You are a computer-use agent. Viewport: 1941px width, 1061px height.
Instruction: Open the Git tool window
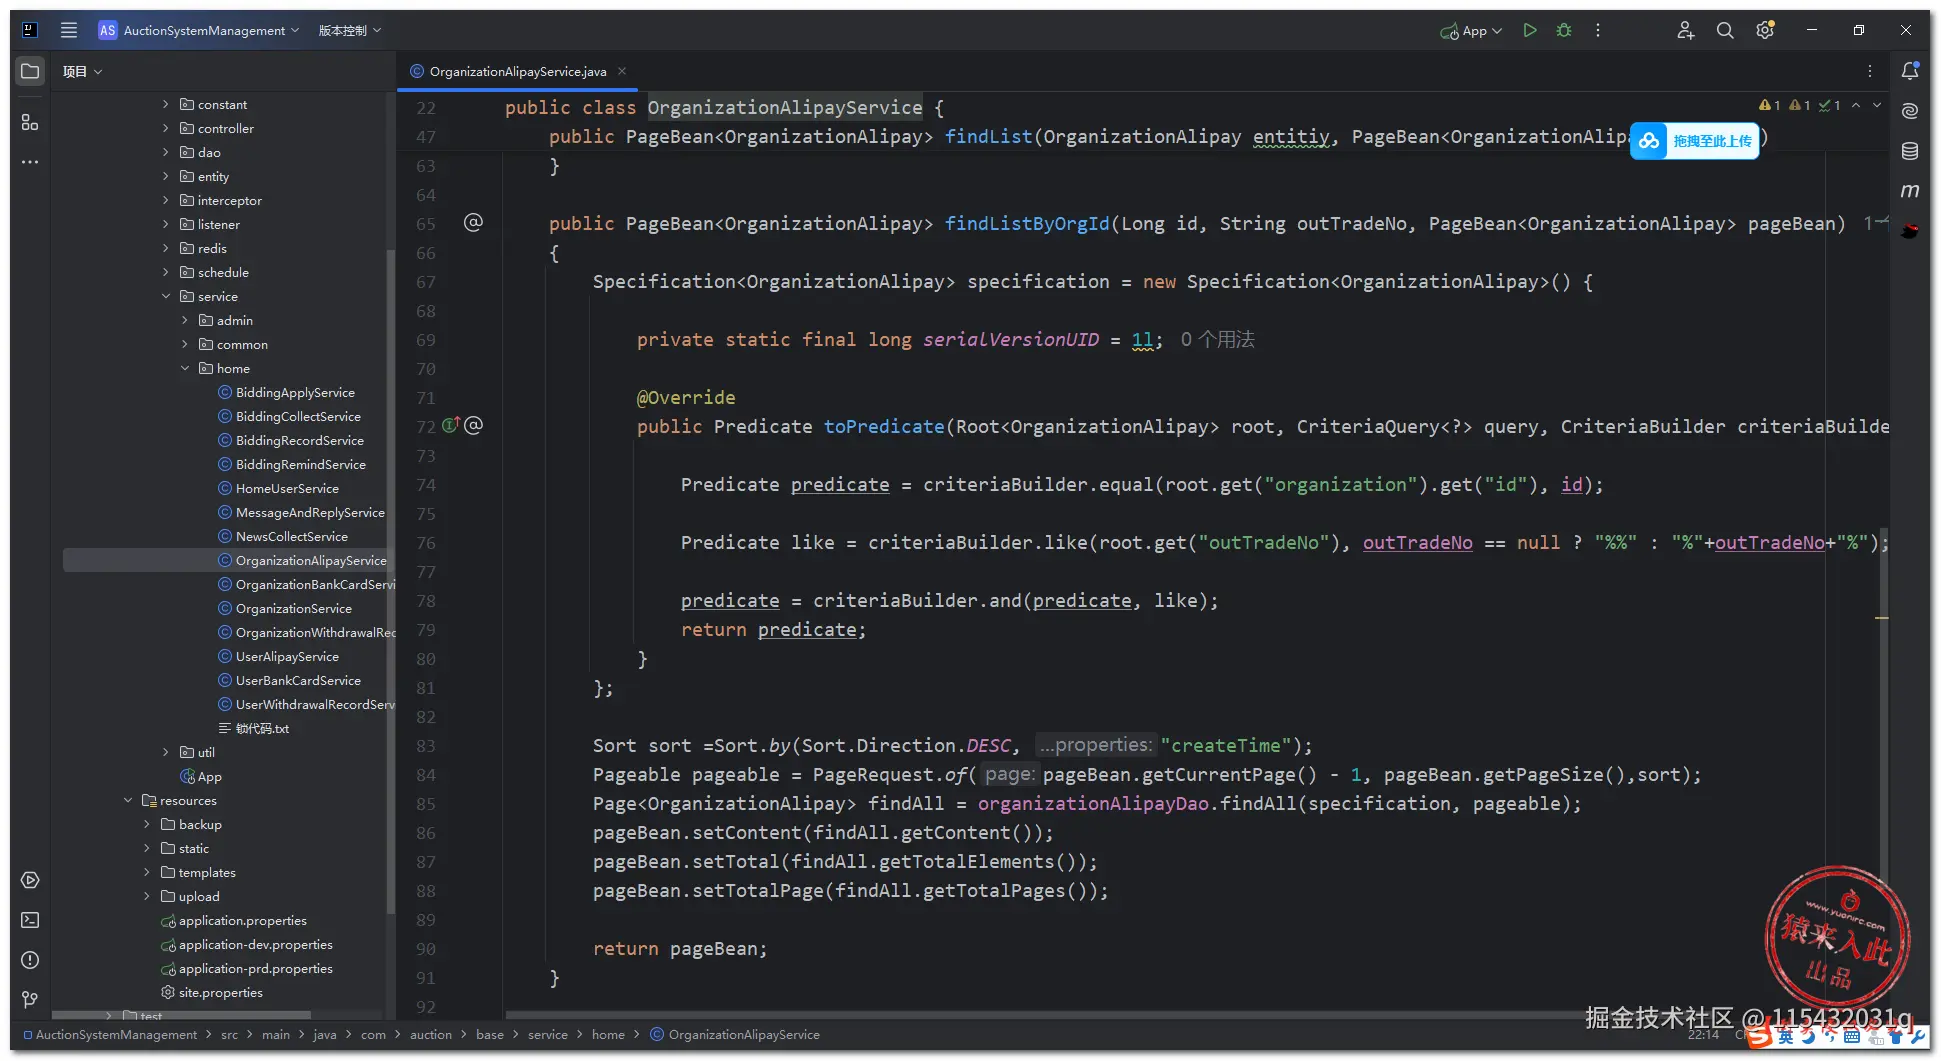(x=30, y=1000)
